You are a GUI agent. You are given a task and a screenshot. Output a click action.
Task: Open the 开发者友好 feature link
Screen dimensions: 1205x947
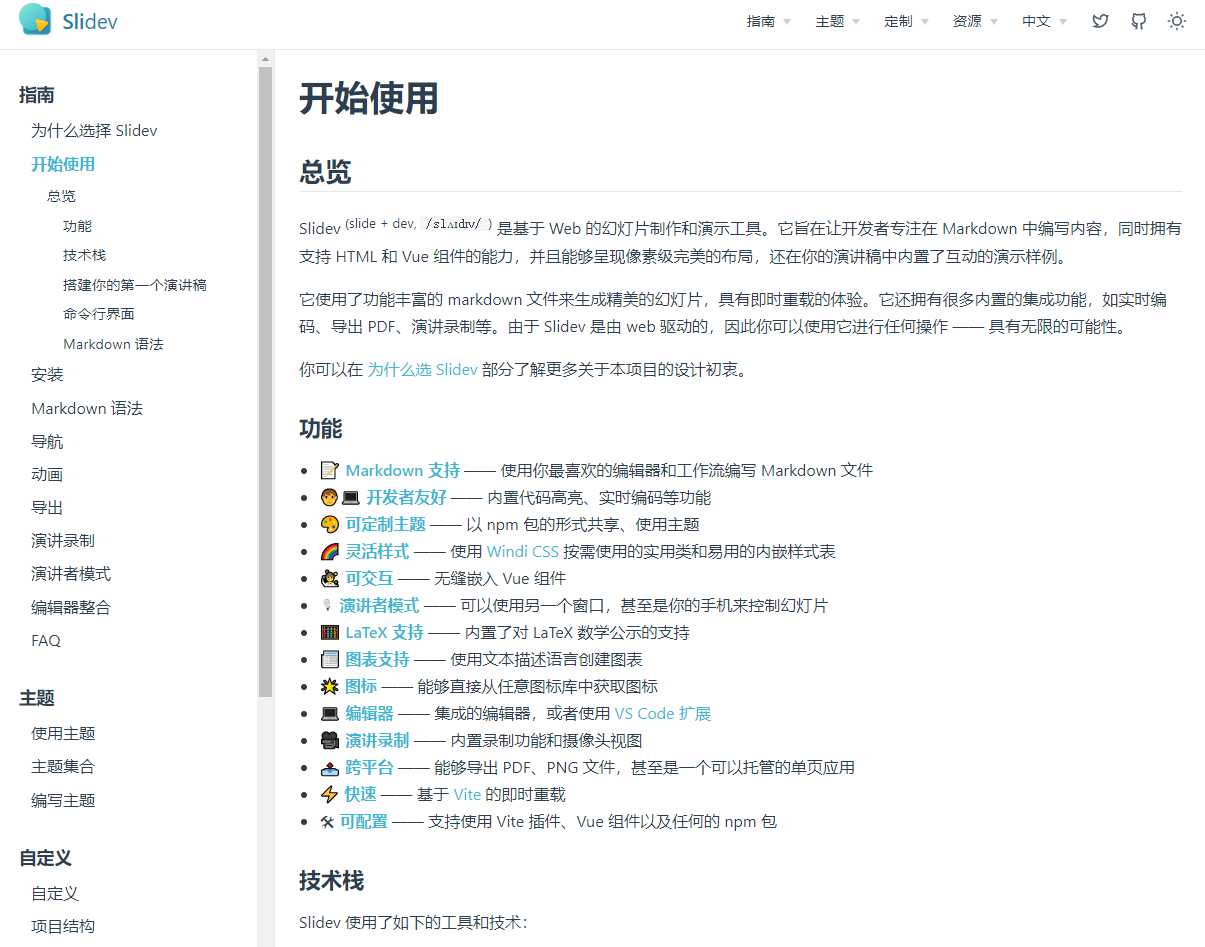(406, 497)
